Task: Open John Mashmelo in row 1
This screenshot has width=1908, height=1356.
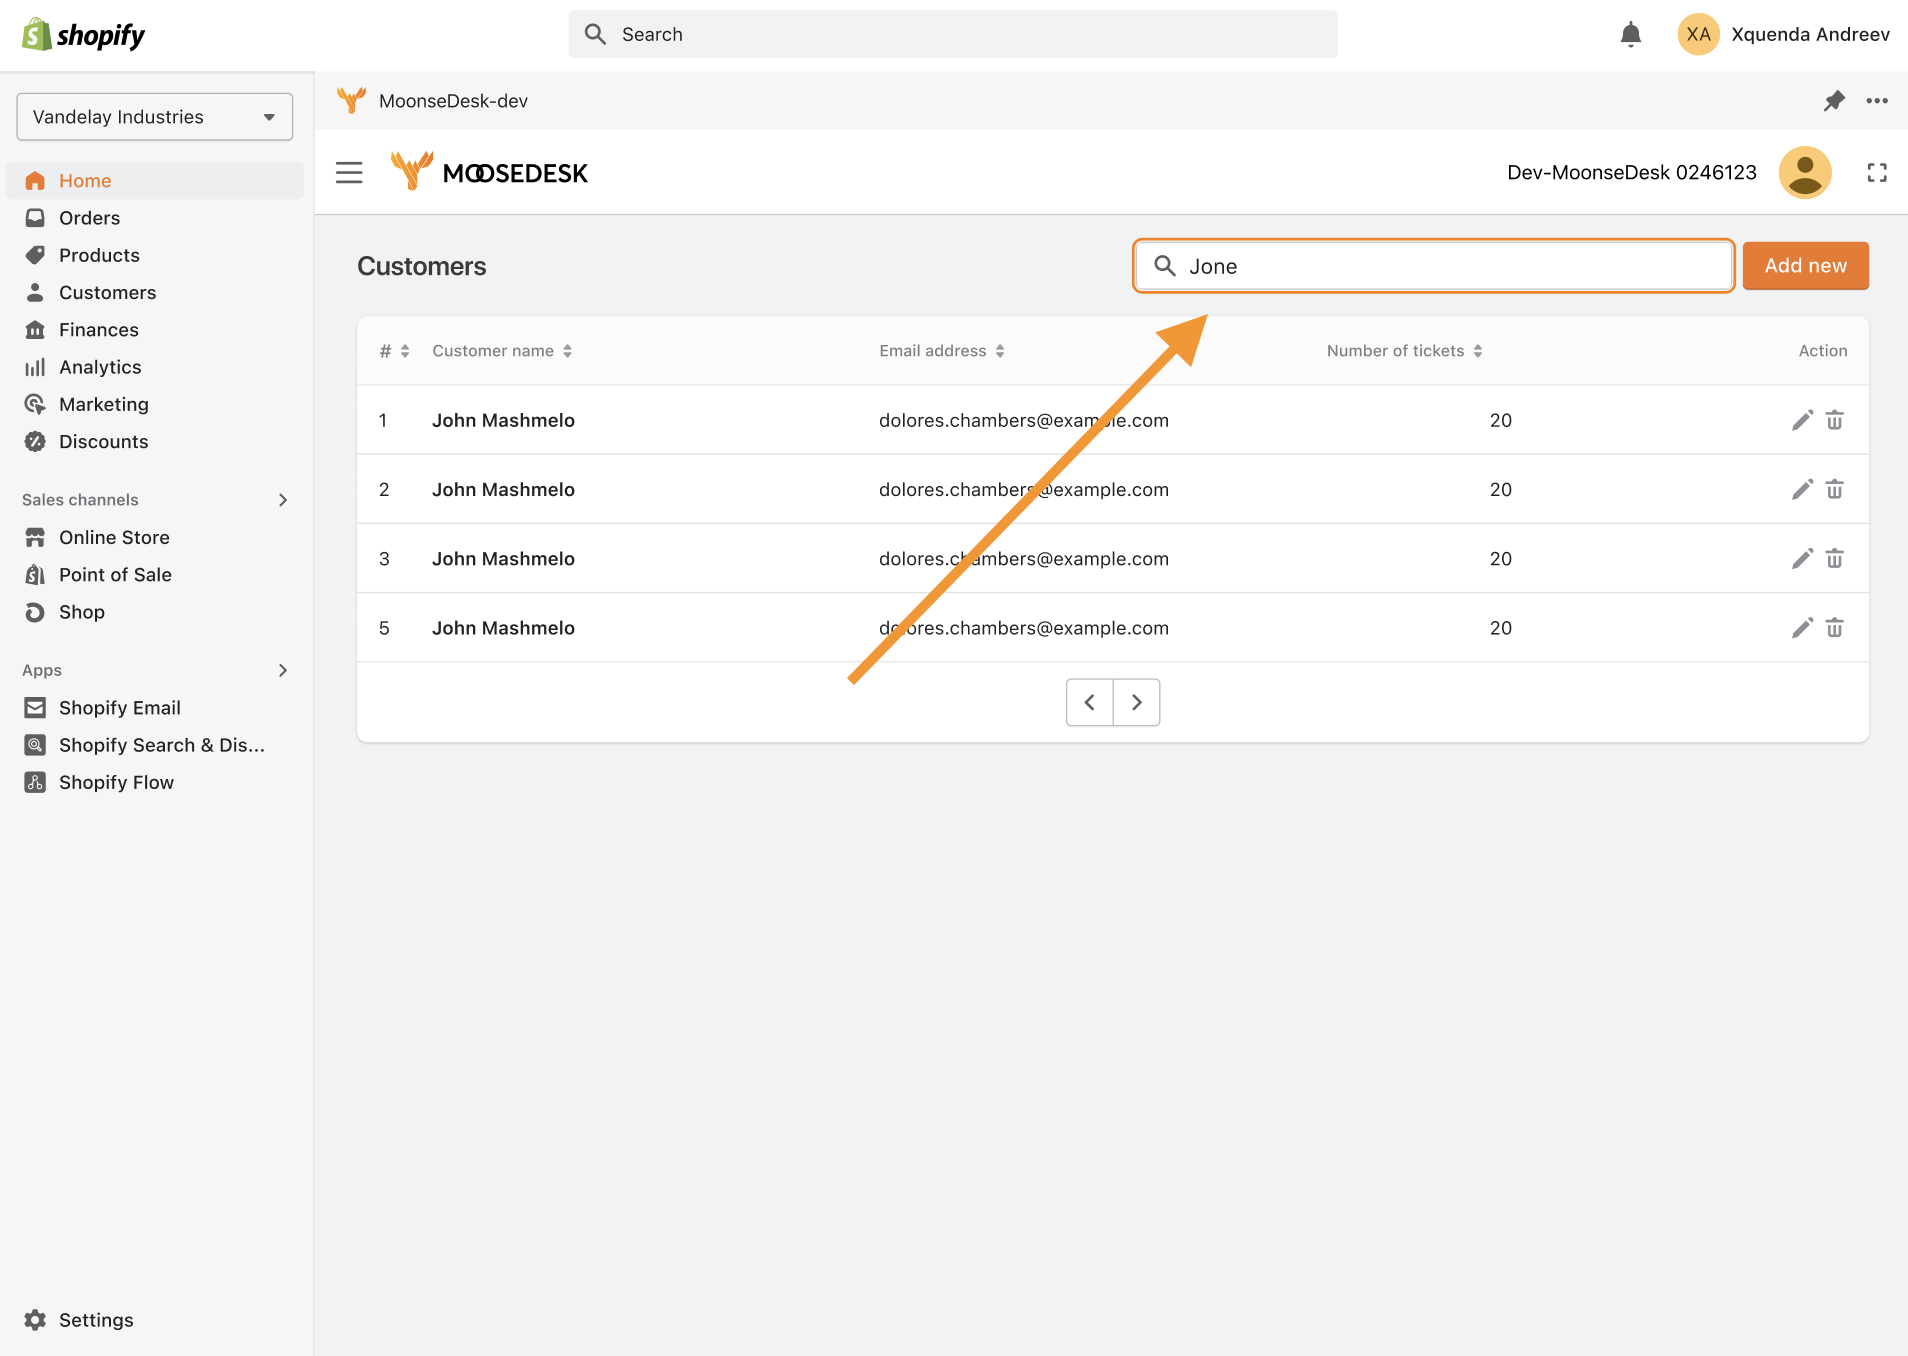Action: tap(503, 421)
